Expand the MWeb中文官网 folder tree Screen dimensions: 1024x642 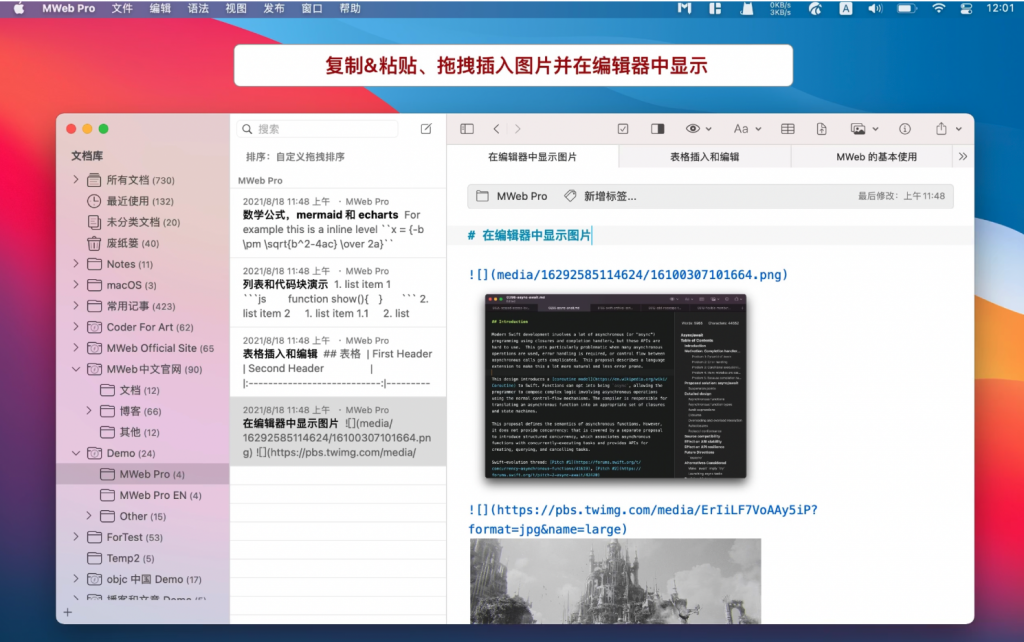[x=76, y=369]
